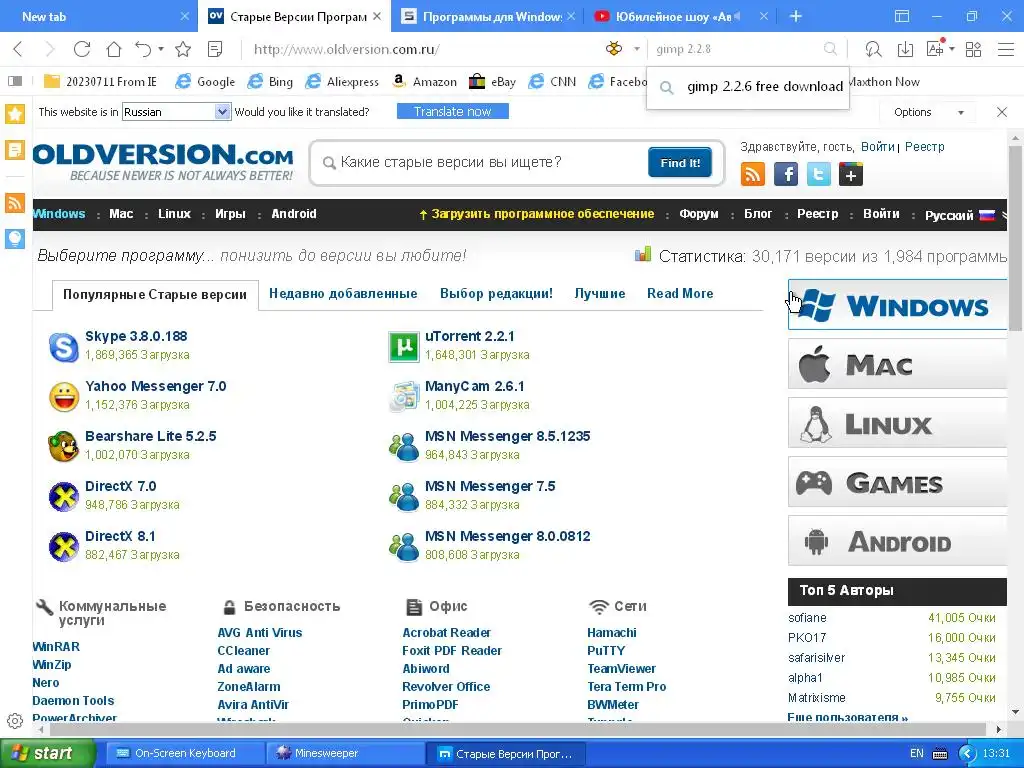Click the ManyCam 2.6.1 icon
This screenshot has width=1024, height=768.
point(404,396)
